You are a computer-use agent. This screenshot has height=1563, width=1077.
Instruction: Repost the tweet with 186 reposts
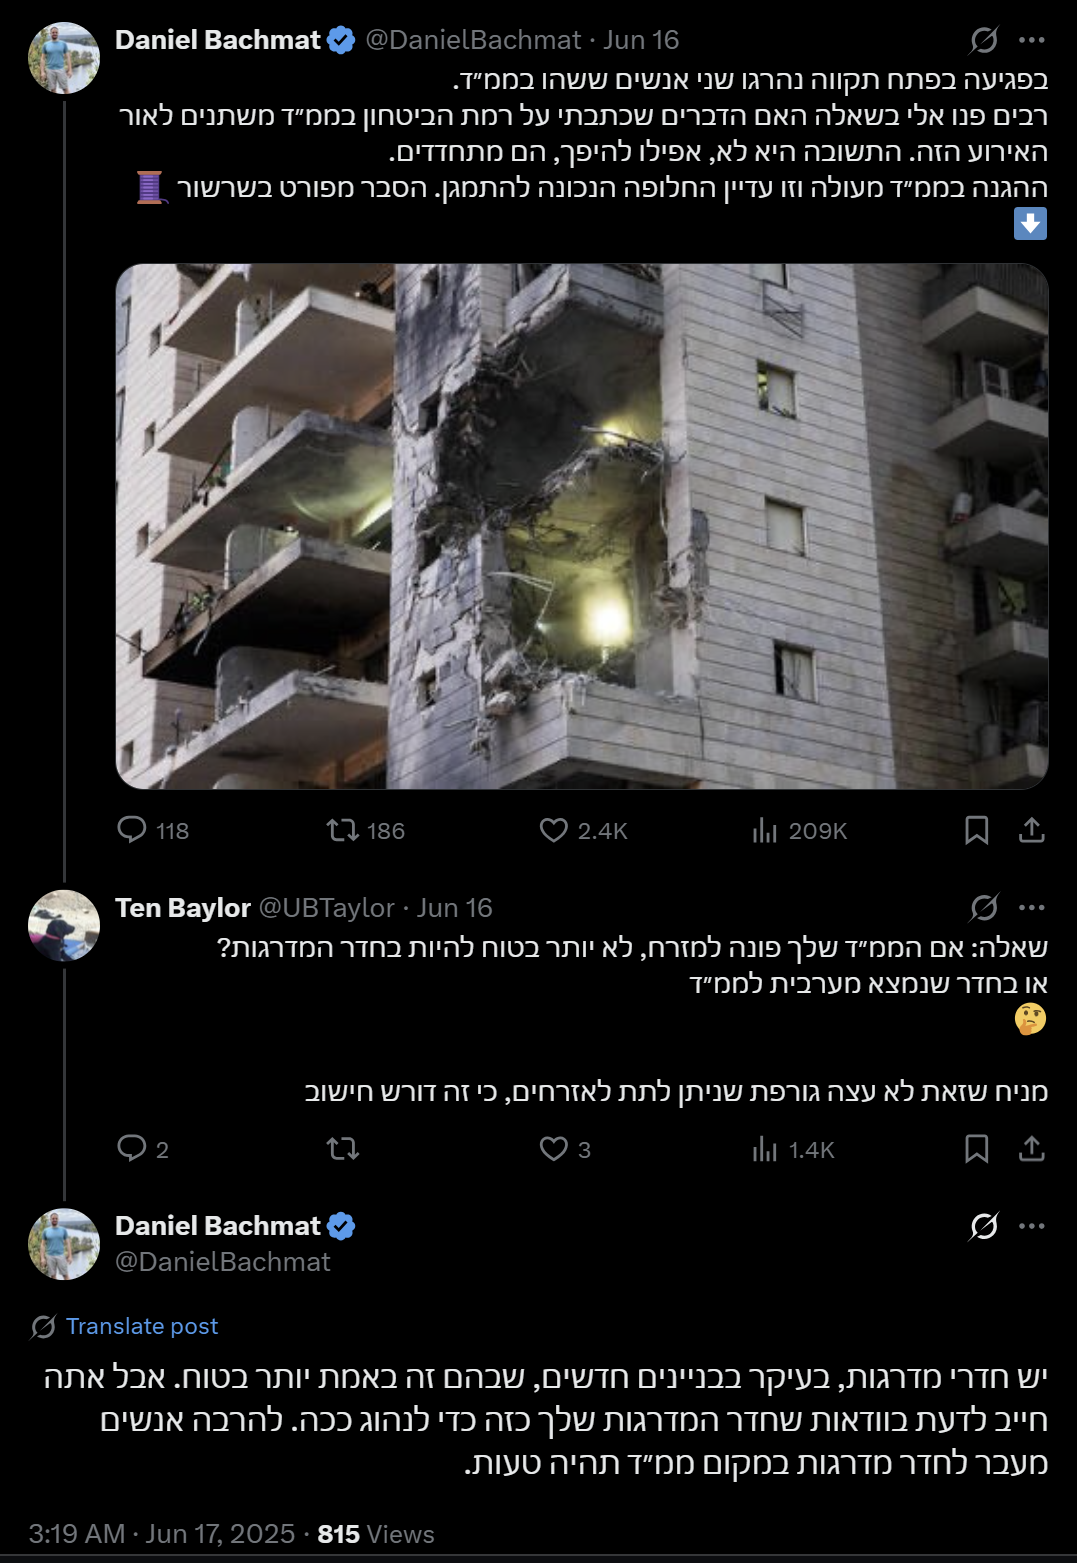click(343, 830)
